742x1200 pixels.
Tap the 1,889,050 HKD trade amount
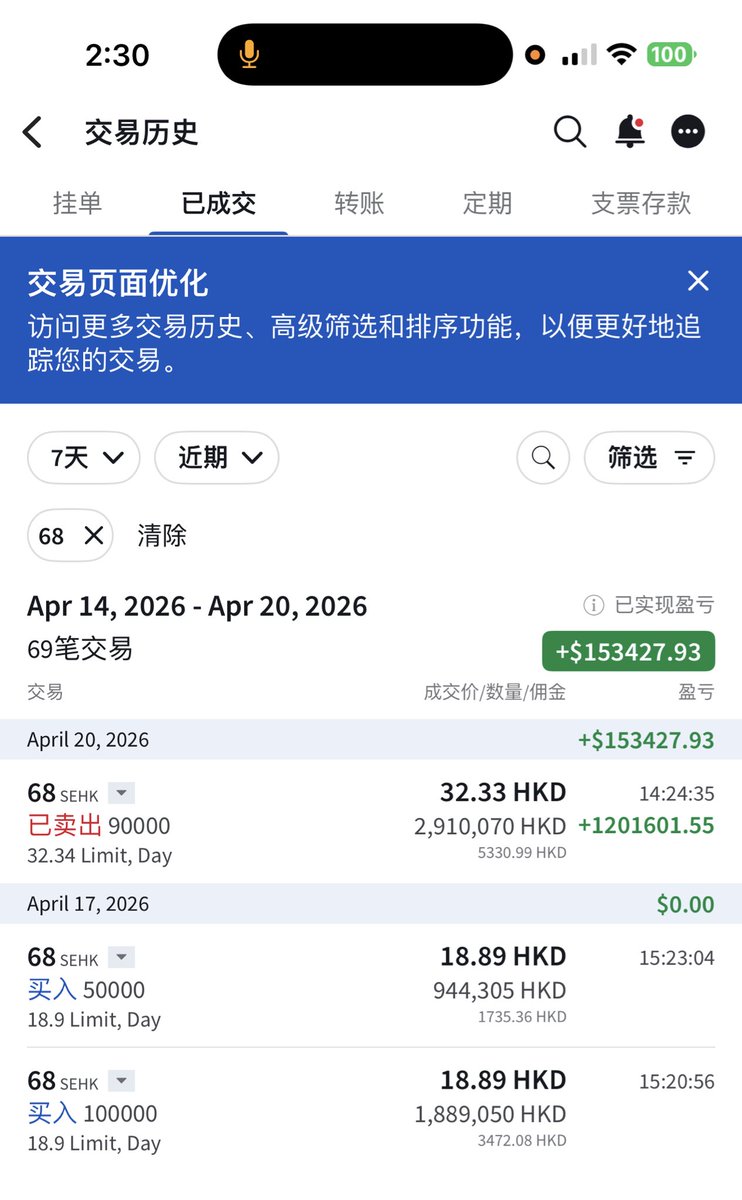[x=490, y=1114]
